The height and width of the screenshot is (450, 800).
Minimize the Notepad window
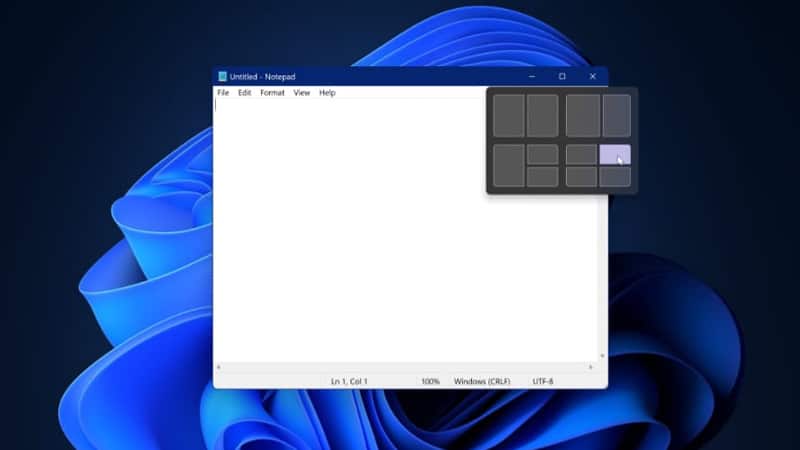click(530, 77)
